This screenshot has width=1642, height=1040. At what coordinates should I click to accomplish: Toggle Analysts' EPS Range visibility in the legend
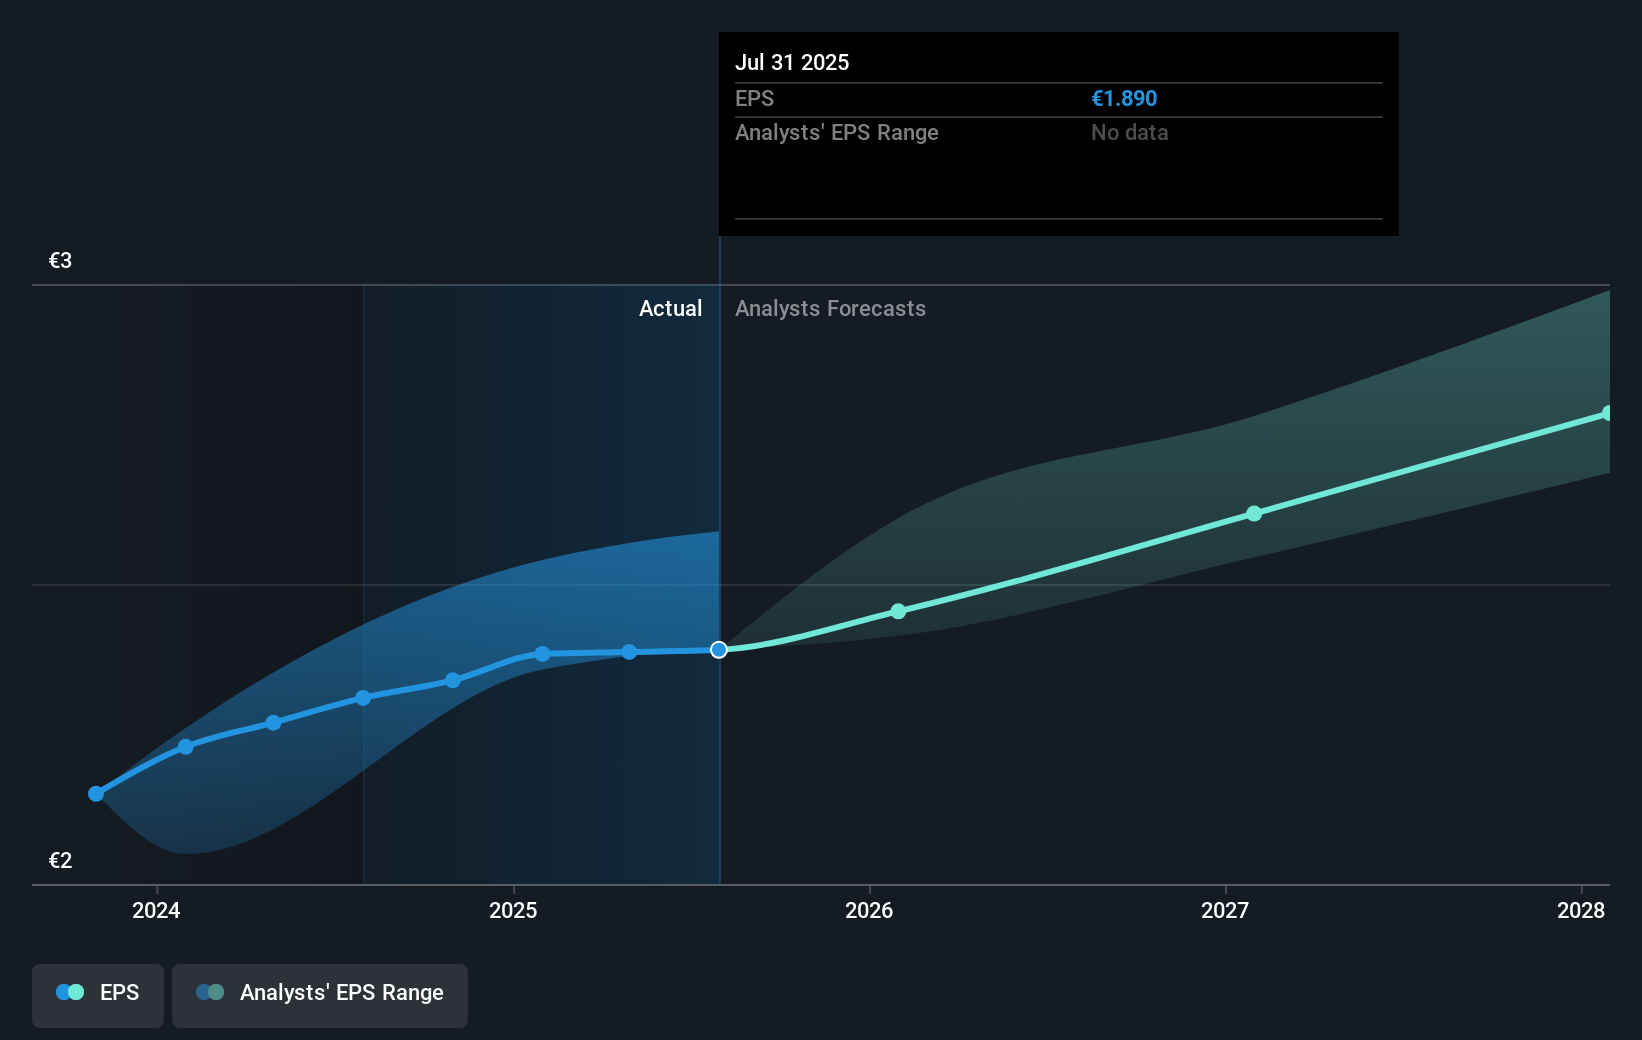click(319, 995)
